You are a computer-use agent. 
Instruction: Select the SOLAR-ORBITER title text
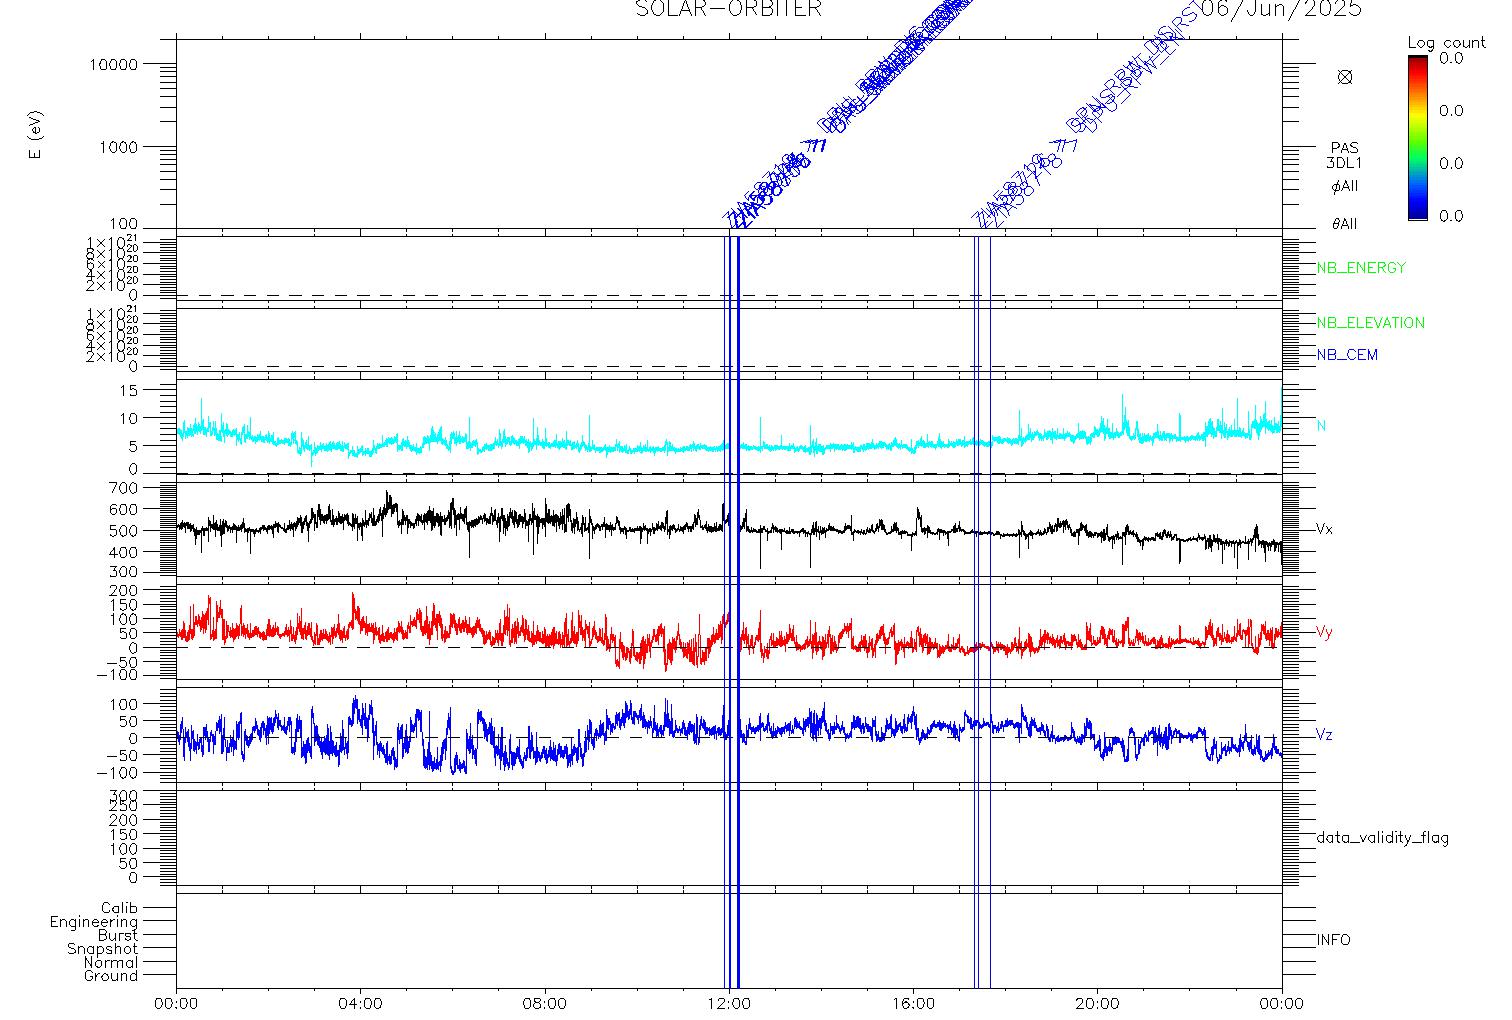point(728,9)
